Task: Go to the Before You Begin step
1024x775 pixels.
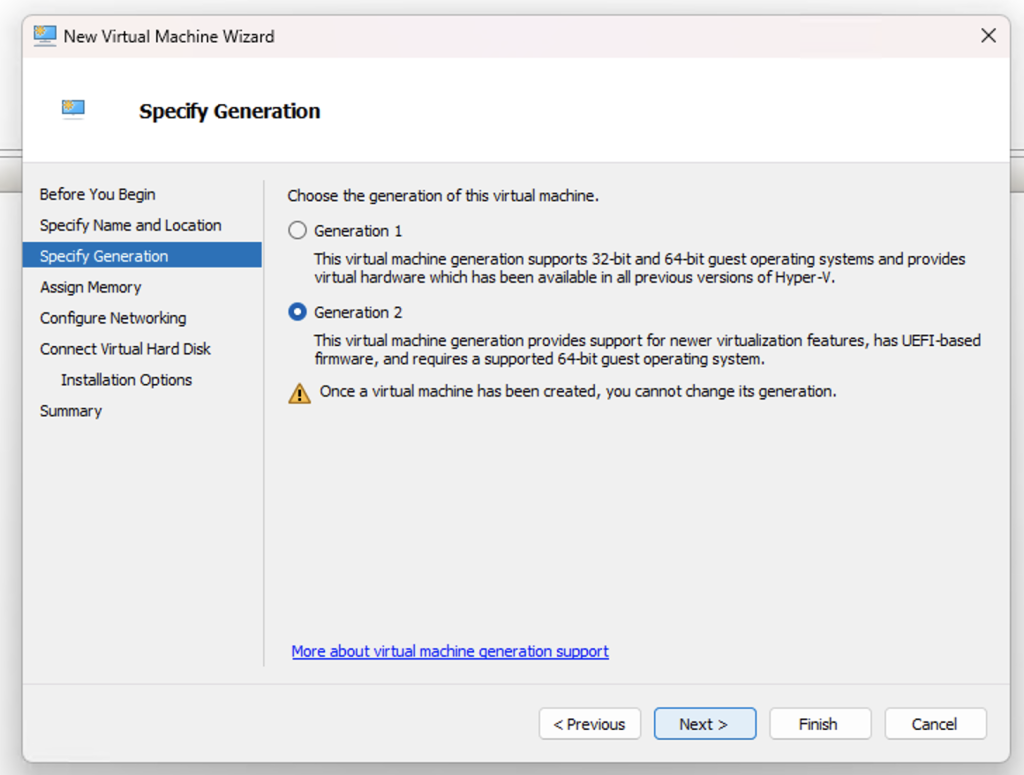Action: click(98, 194)
